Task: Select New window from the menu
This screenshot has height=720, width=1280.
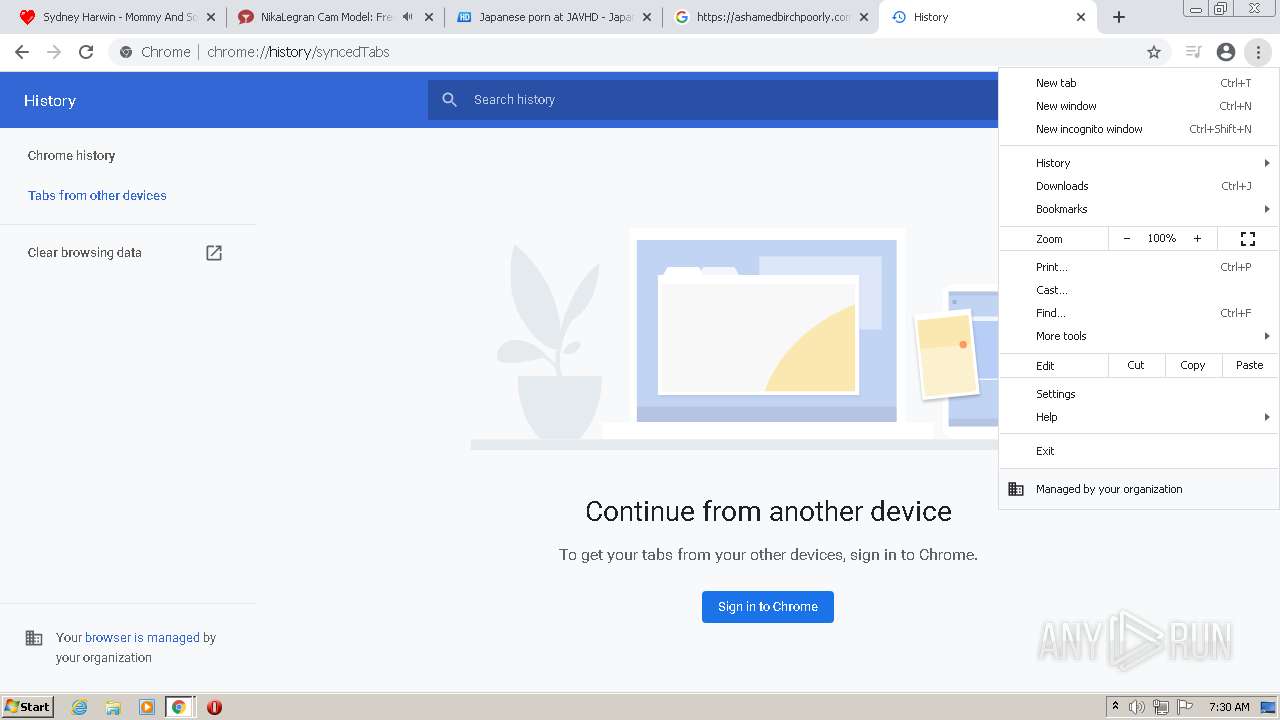Action: [1138, 106]
